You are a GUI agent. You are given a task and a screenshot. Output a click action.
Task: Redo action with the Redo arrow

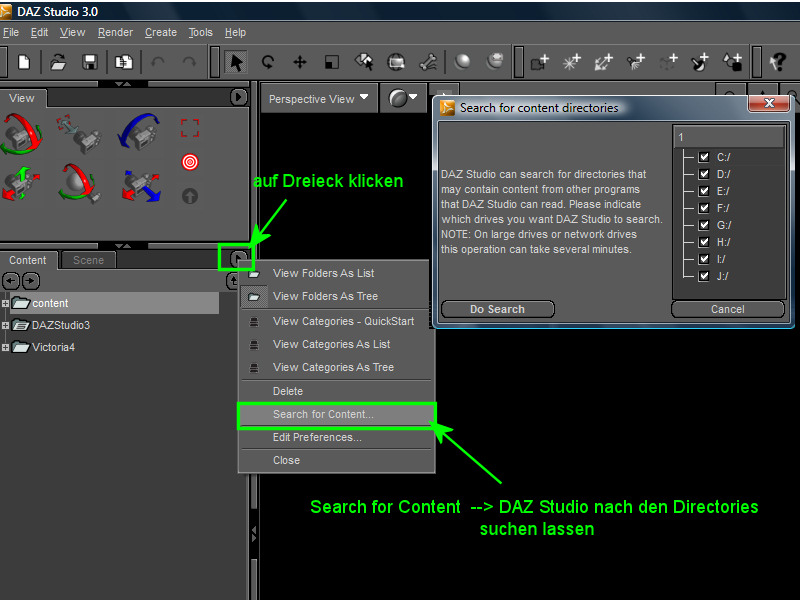tap(189, 62)
